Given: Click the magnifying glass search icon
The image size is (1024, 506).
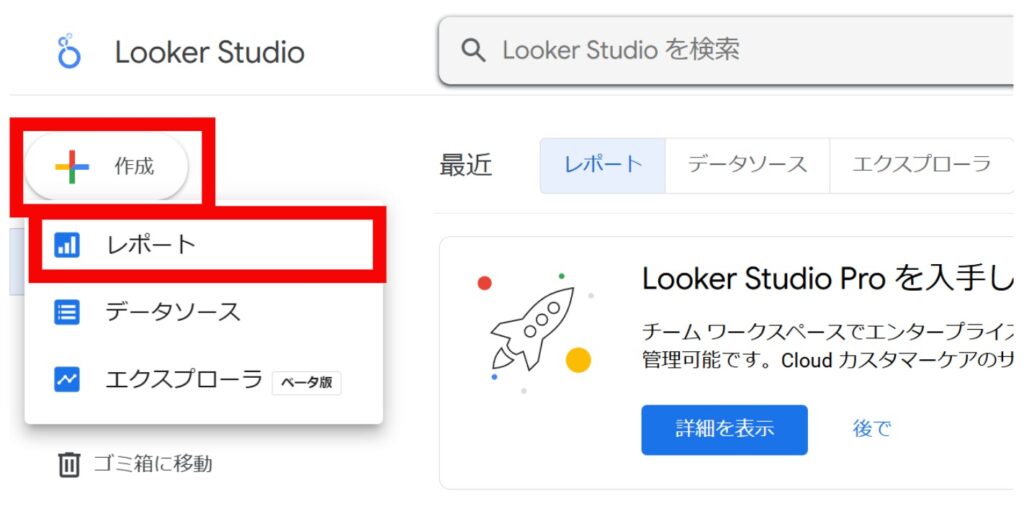Looking at the screenshot, I should click(474, 50).
